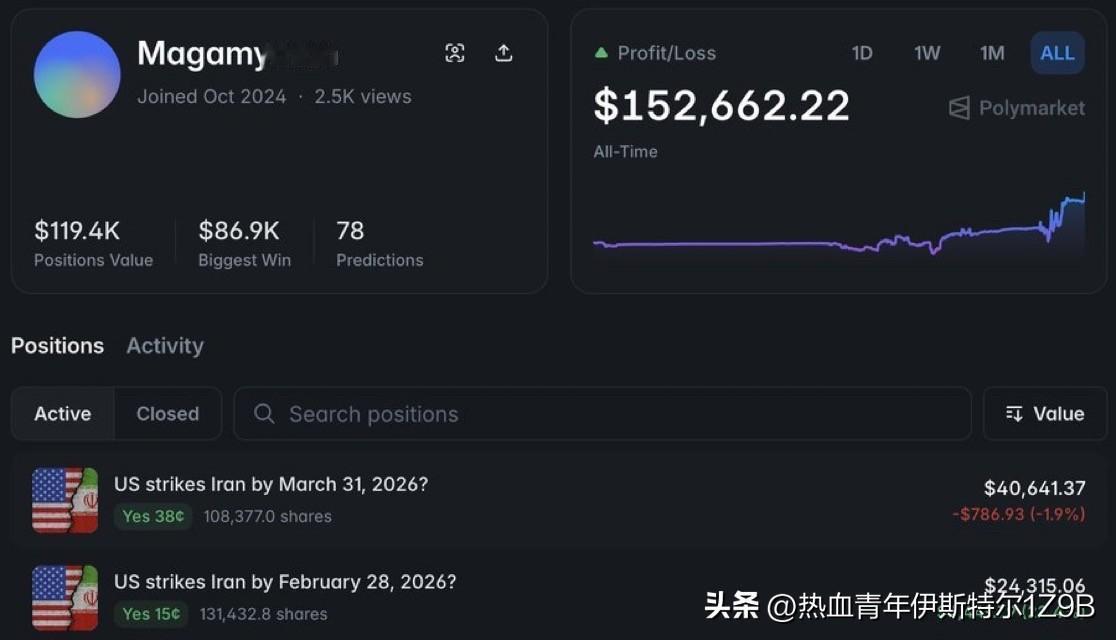Toggle to the Closed positions view
The image size is (1116, 640).
[167, 413]
